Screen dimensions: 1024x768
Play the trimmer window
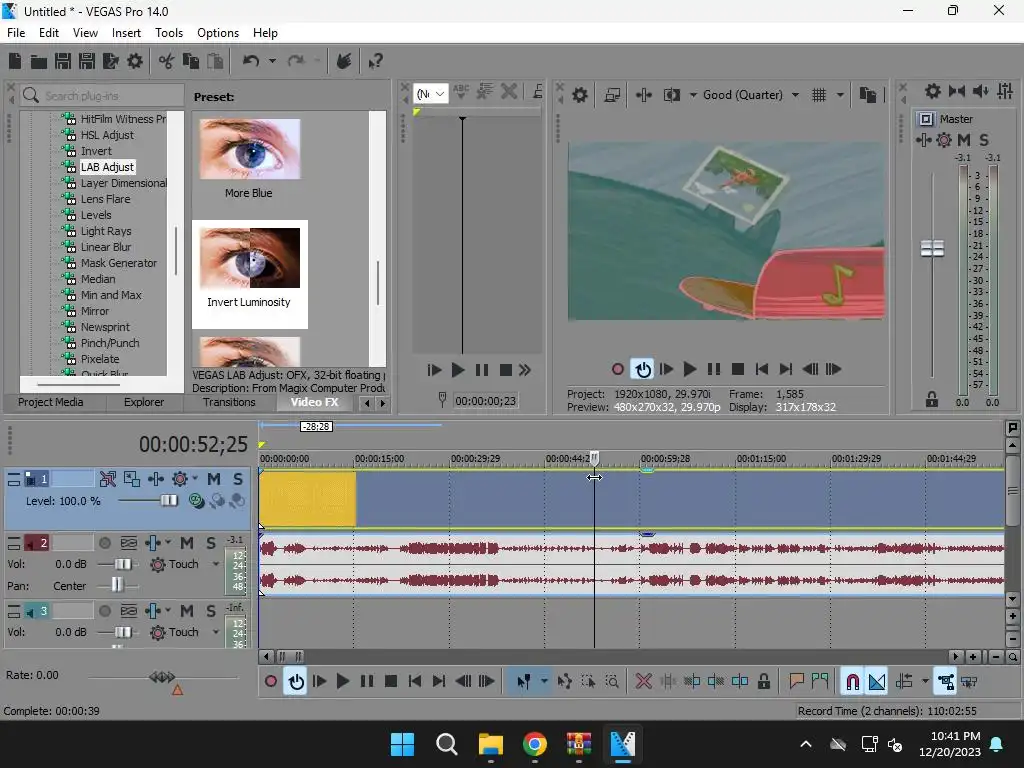pyautogui.click(x=458, y=370)
